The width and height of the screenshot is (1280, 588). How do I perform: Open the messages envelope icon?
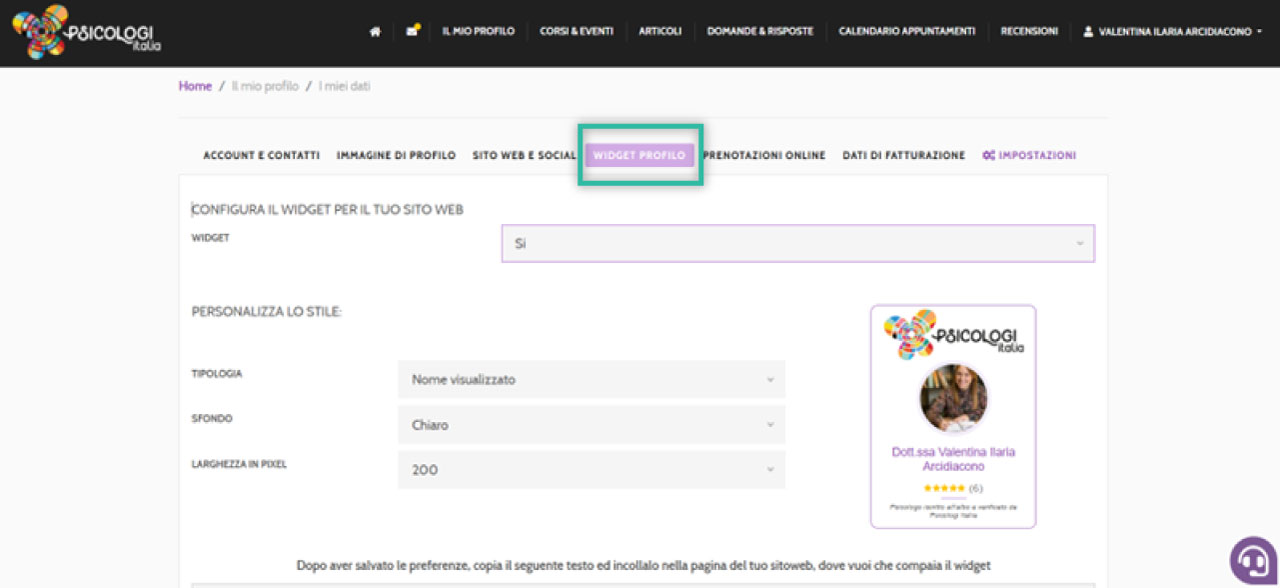click(x=412, y=31)
